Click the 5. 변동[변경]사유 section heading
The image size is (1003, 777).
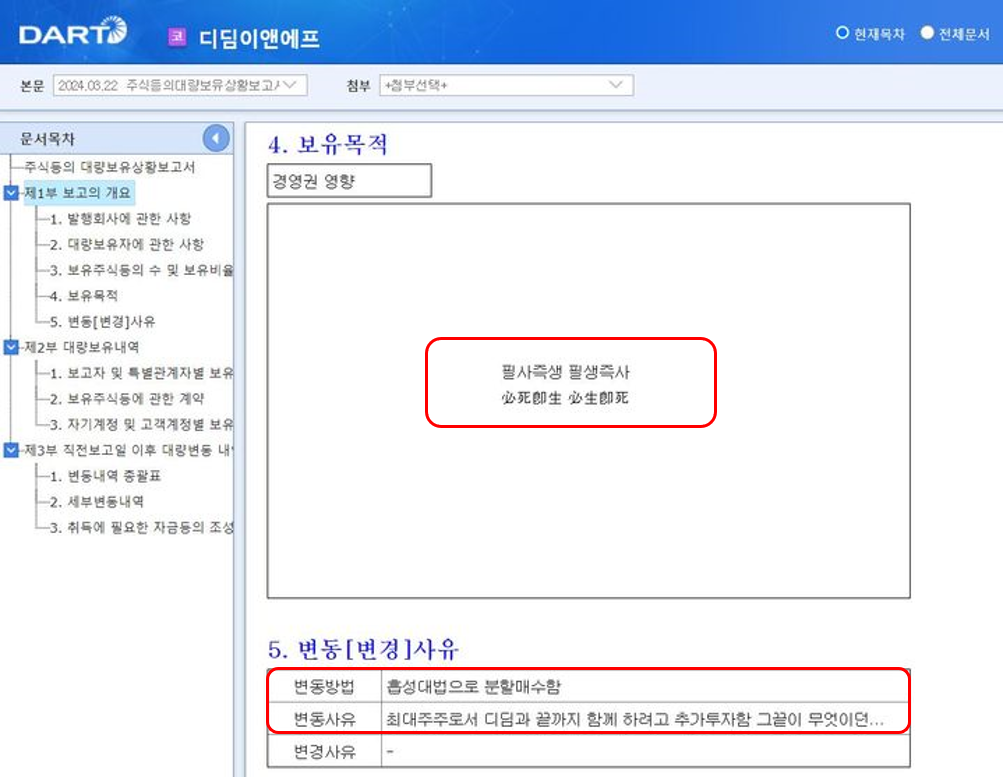pos(363,649)
